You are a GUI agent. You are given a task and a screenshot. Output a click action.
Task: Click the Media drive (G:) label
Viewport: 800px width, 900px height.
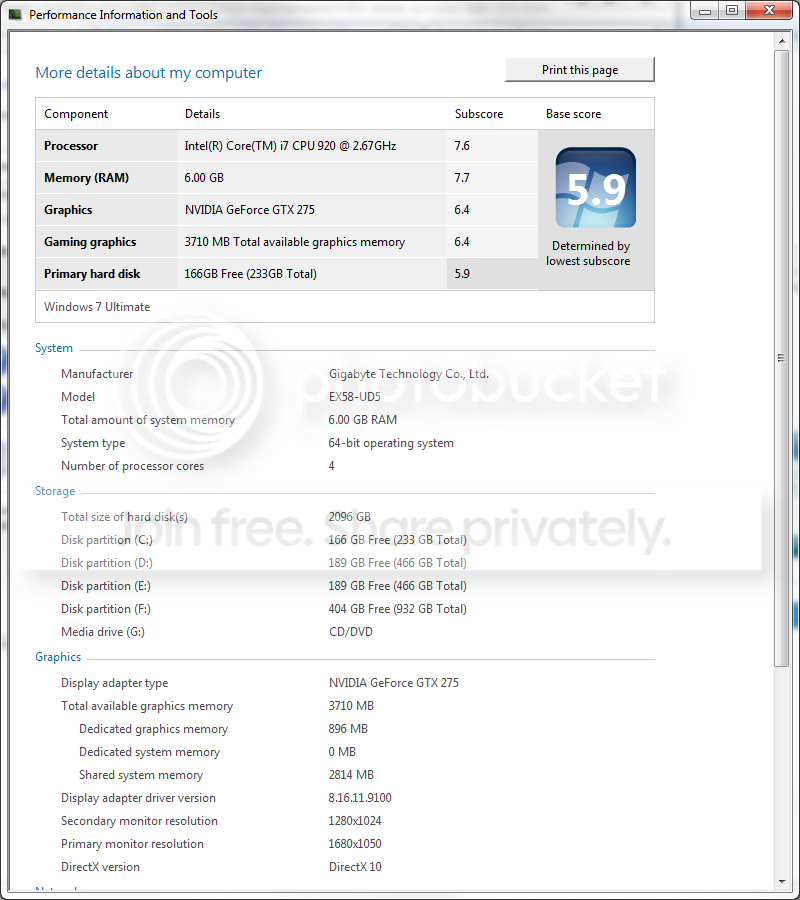click(x=103, y=632)
